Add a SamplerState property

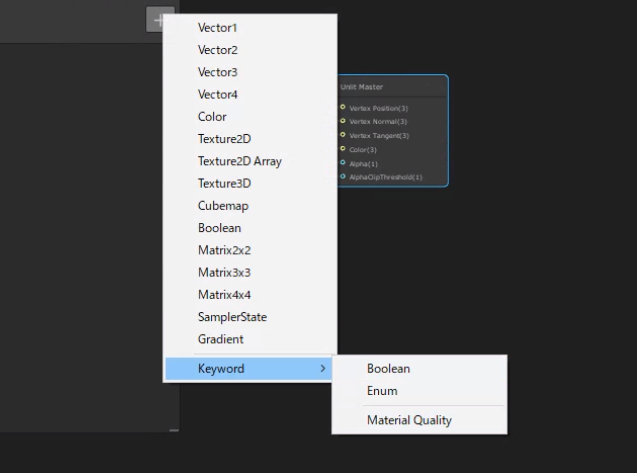tap(250, 317)
